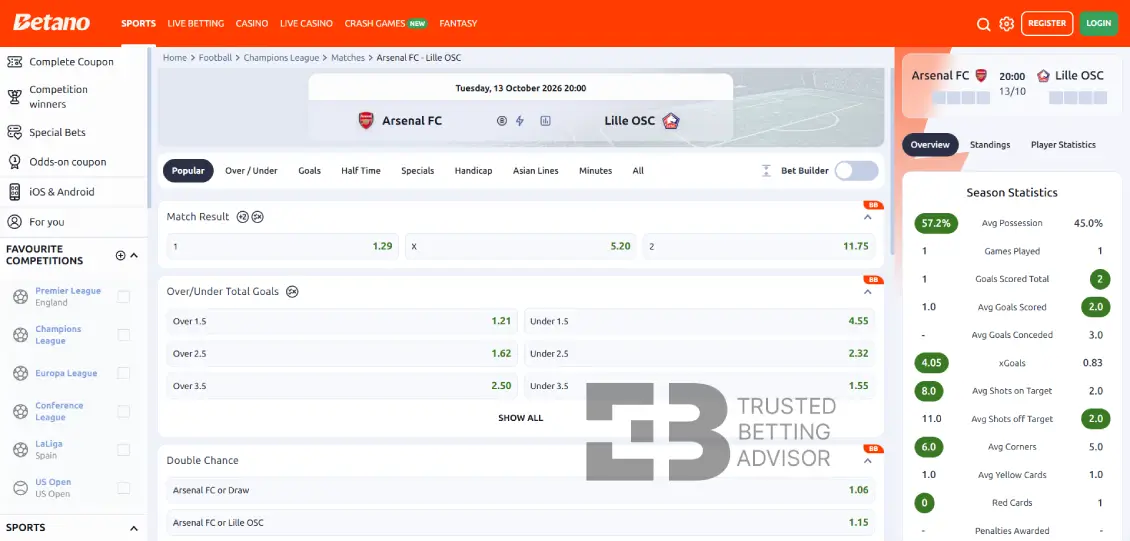The image size is (1130, 541).
Task: Collapse the Match Result market
Action: point(868,217)
